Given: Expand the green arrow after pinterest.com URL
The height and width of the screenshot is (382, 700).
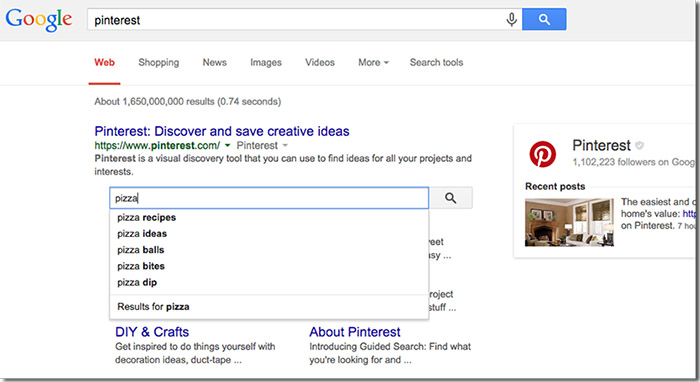Looking at the screenshot, I should pos(227,145).
